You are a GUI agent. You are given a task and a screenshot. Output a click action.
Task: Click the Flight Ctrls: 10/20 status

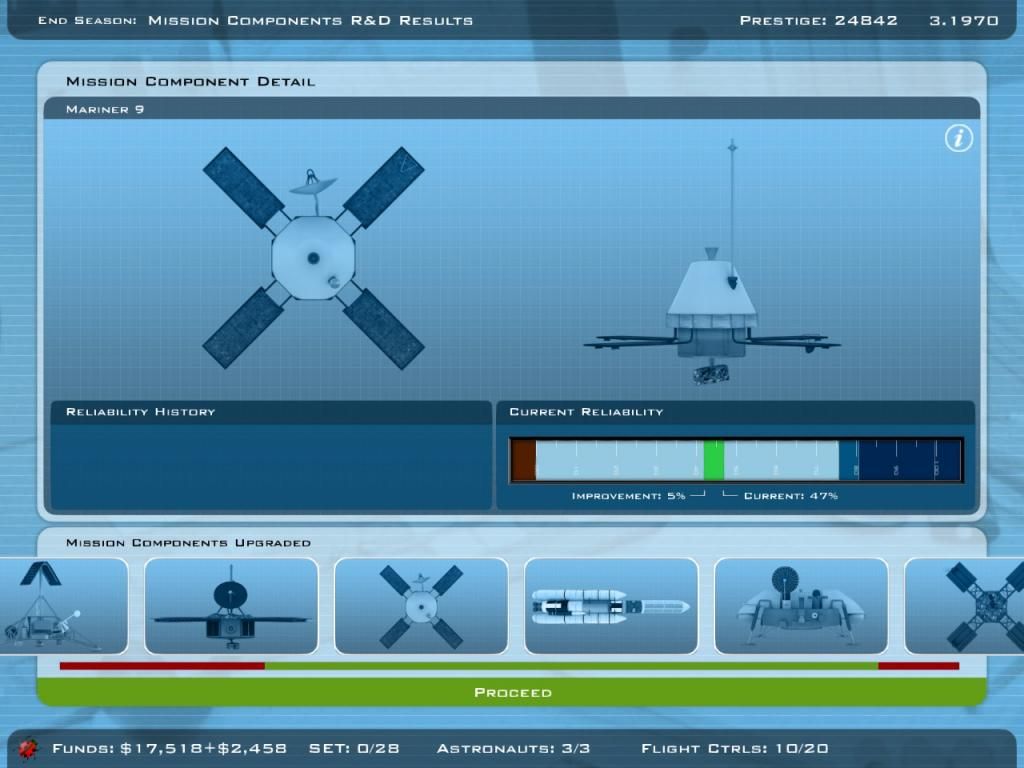(x=735, y=748)
